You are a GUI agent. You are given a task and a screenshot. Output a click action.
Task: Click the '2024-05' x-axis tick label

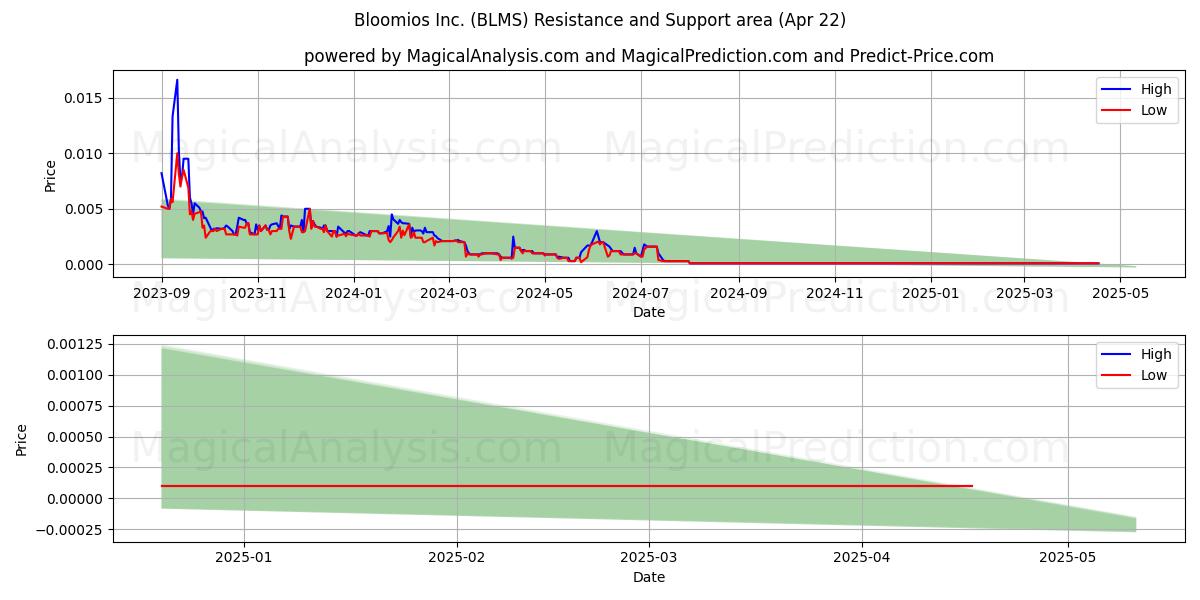click(x=545, y=293)
